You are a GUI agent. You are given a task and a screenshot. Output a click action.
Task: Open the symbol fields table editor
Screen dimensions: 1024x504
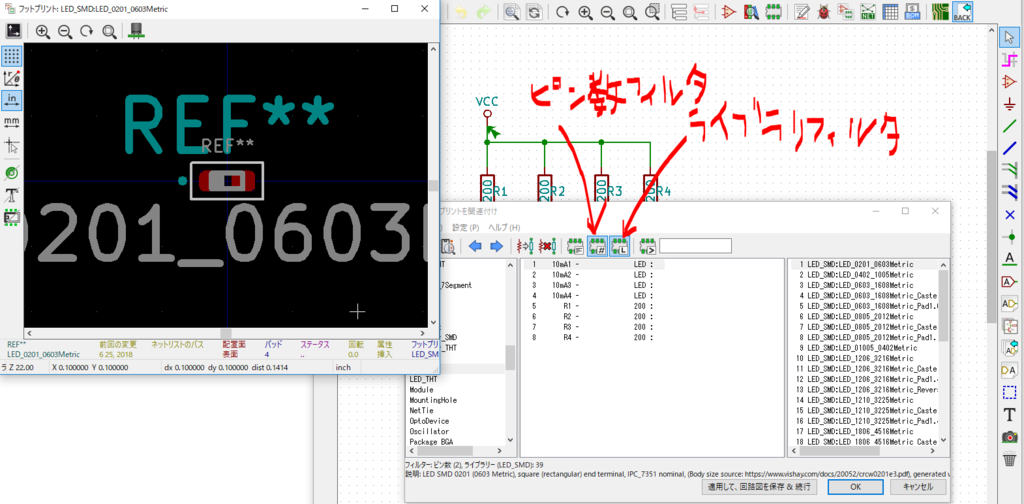890,12
